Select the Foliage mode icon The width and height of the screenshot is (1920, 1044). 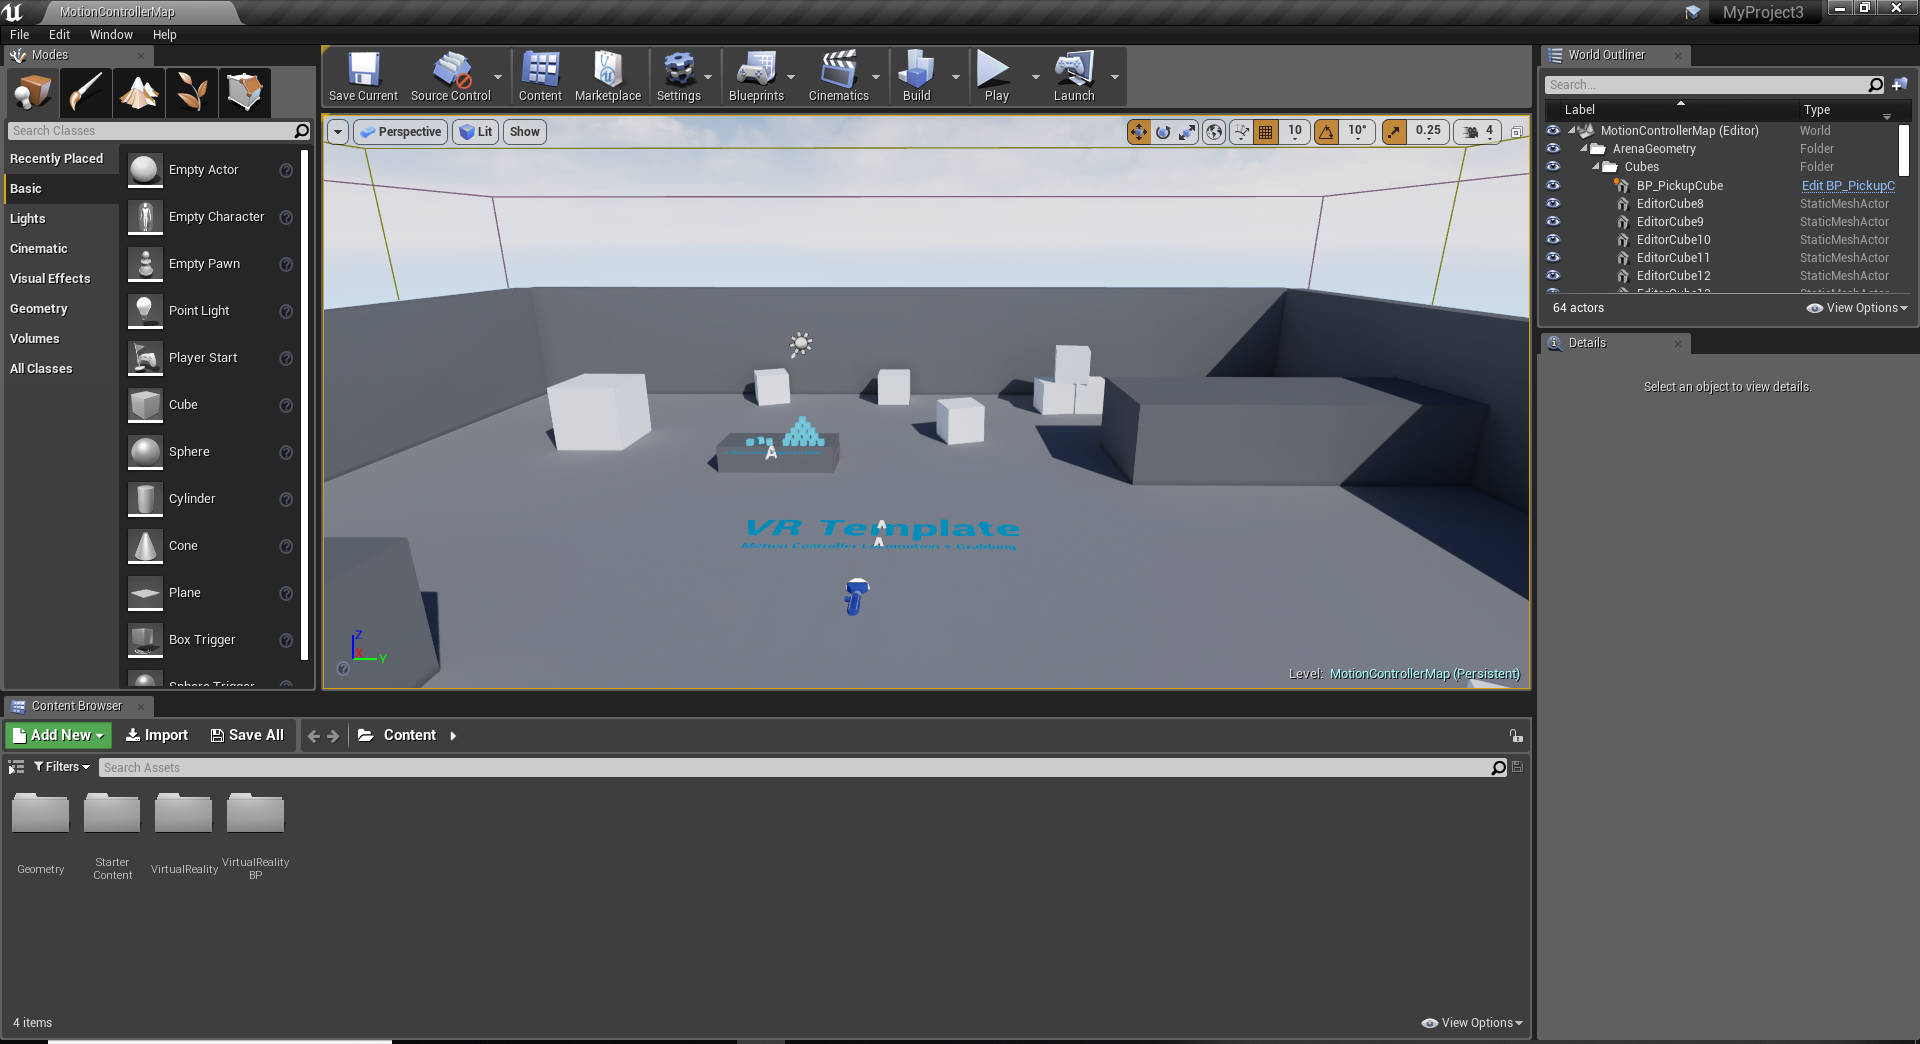[191, 93]
